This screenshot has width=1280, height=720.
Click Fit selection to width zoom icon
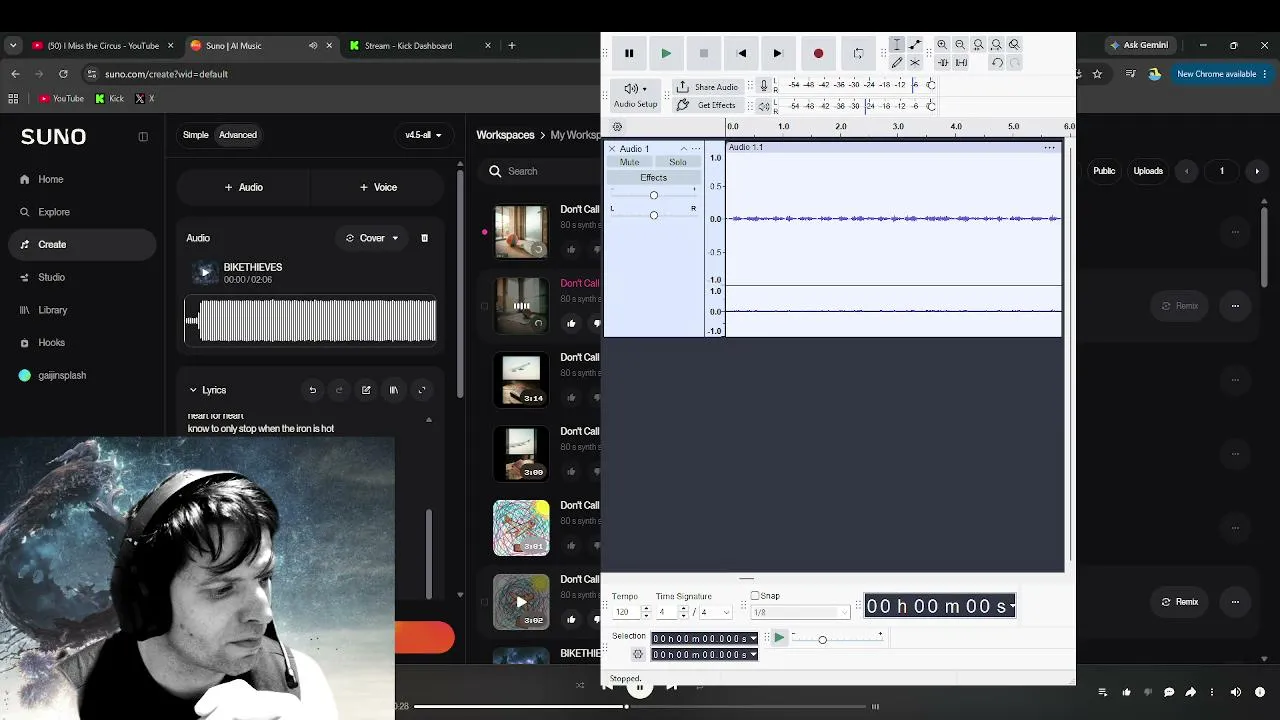978,45
